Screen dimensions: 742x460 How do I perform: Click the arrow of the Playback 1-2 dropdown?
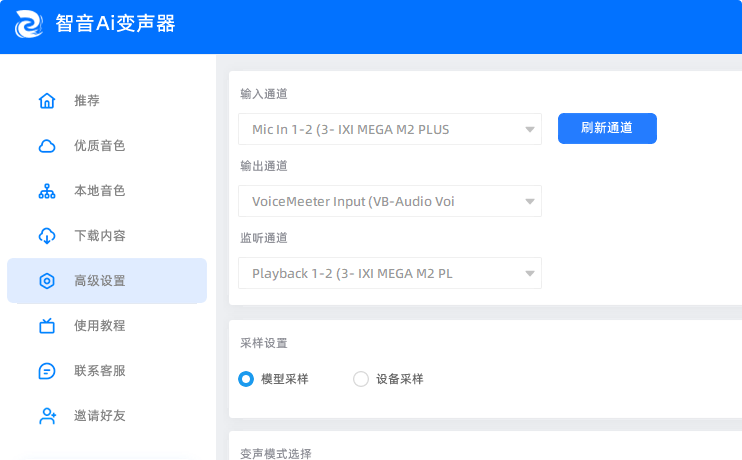point(530,274)
